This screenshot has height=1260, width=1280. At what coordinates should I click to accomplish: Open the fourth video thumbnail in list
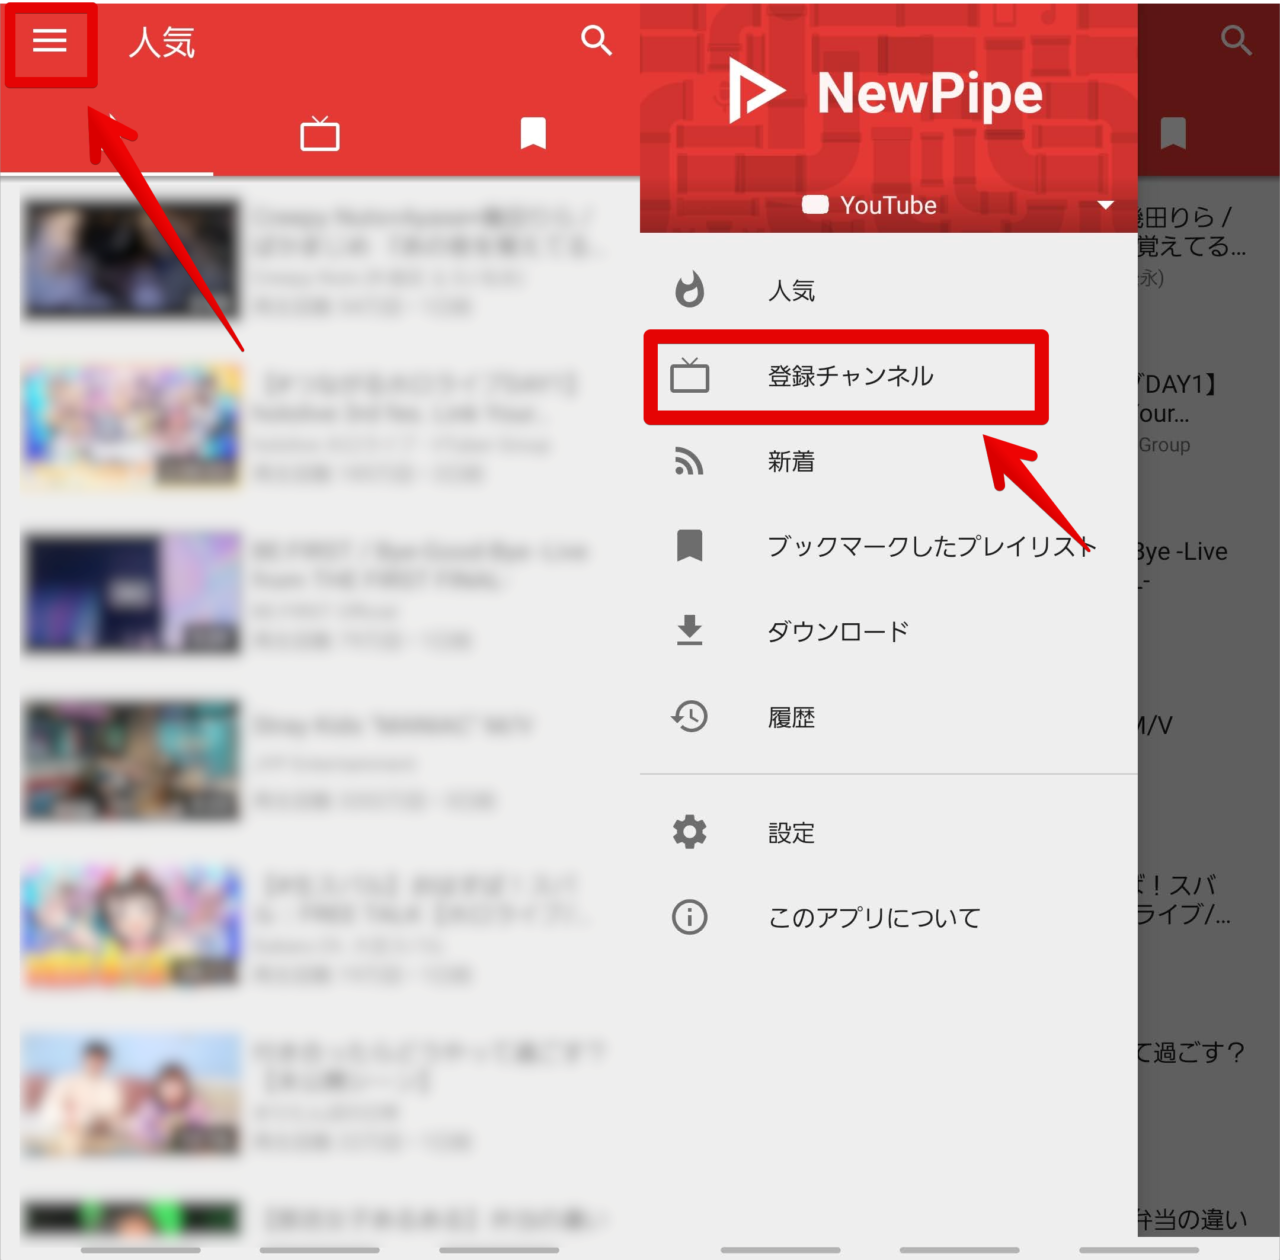(x=131, y=760)
